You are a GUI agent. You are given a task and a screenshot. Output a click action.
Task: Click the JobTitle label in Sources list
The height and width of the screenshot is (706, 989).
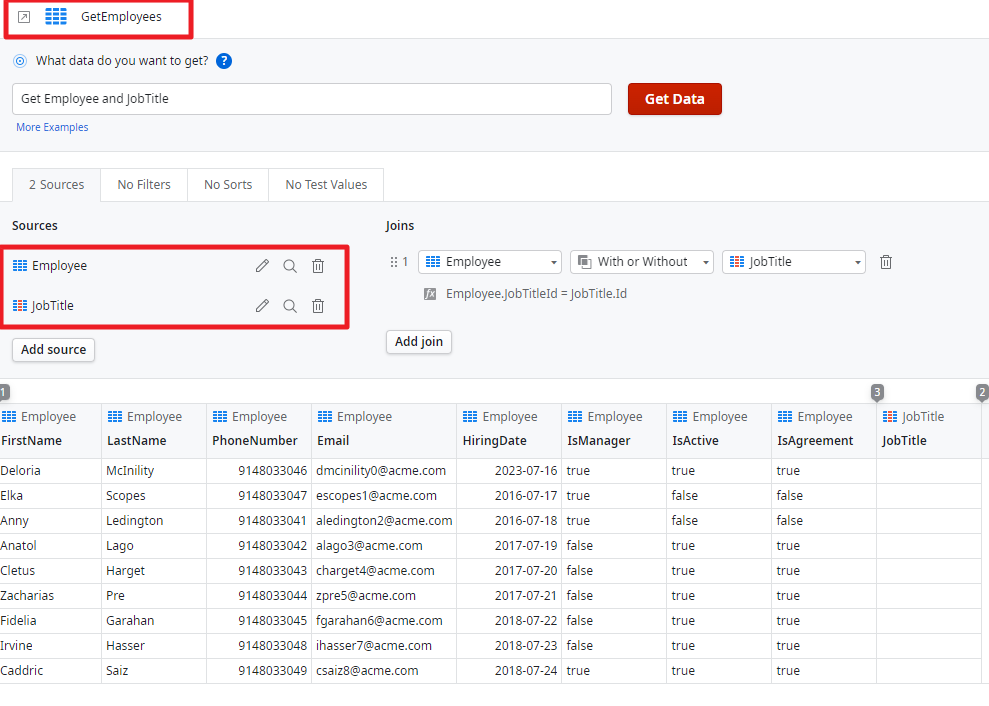click(x=53, y=306)
